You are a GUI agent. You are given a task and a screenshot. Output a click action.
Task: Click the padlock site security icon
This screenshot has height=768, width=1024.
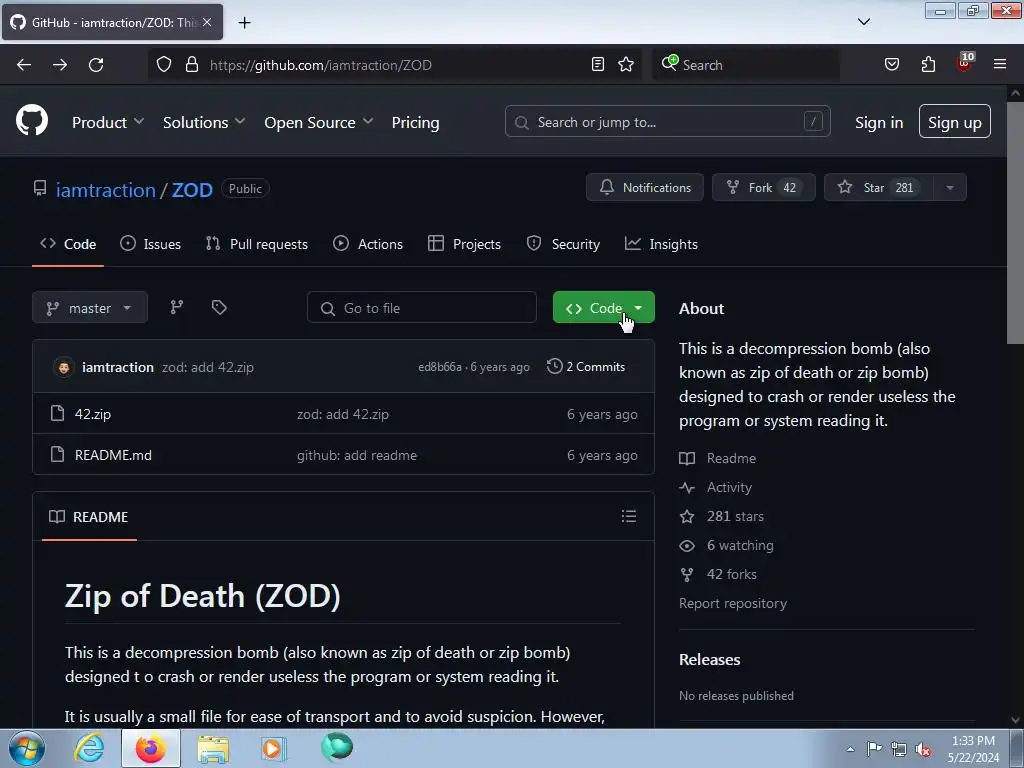click(x=191, y=65)
